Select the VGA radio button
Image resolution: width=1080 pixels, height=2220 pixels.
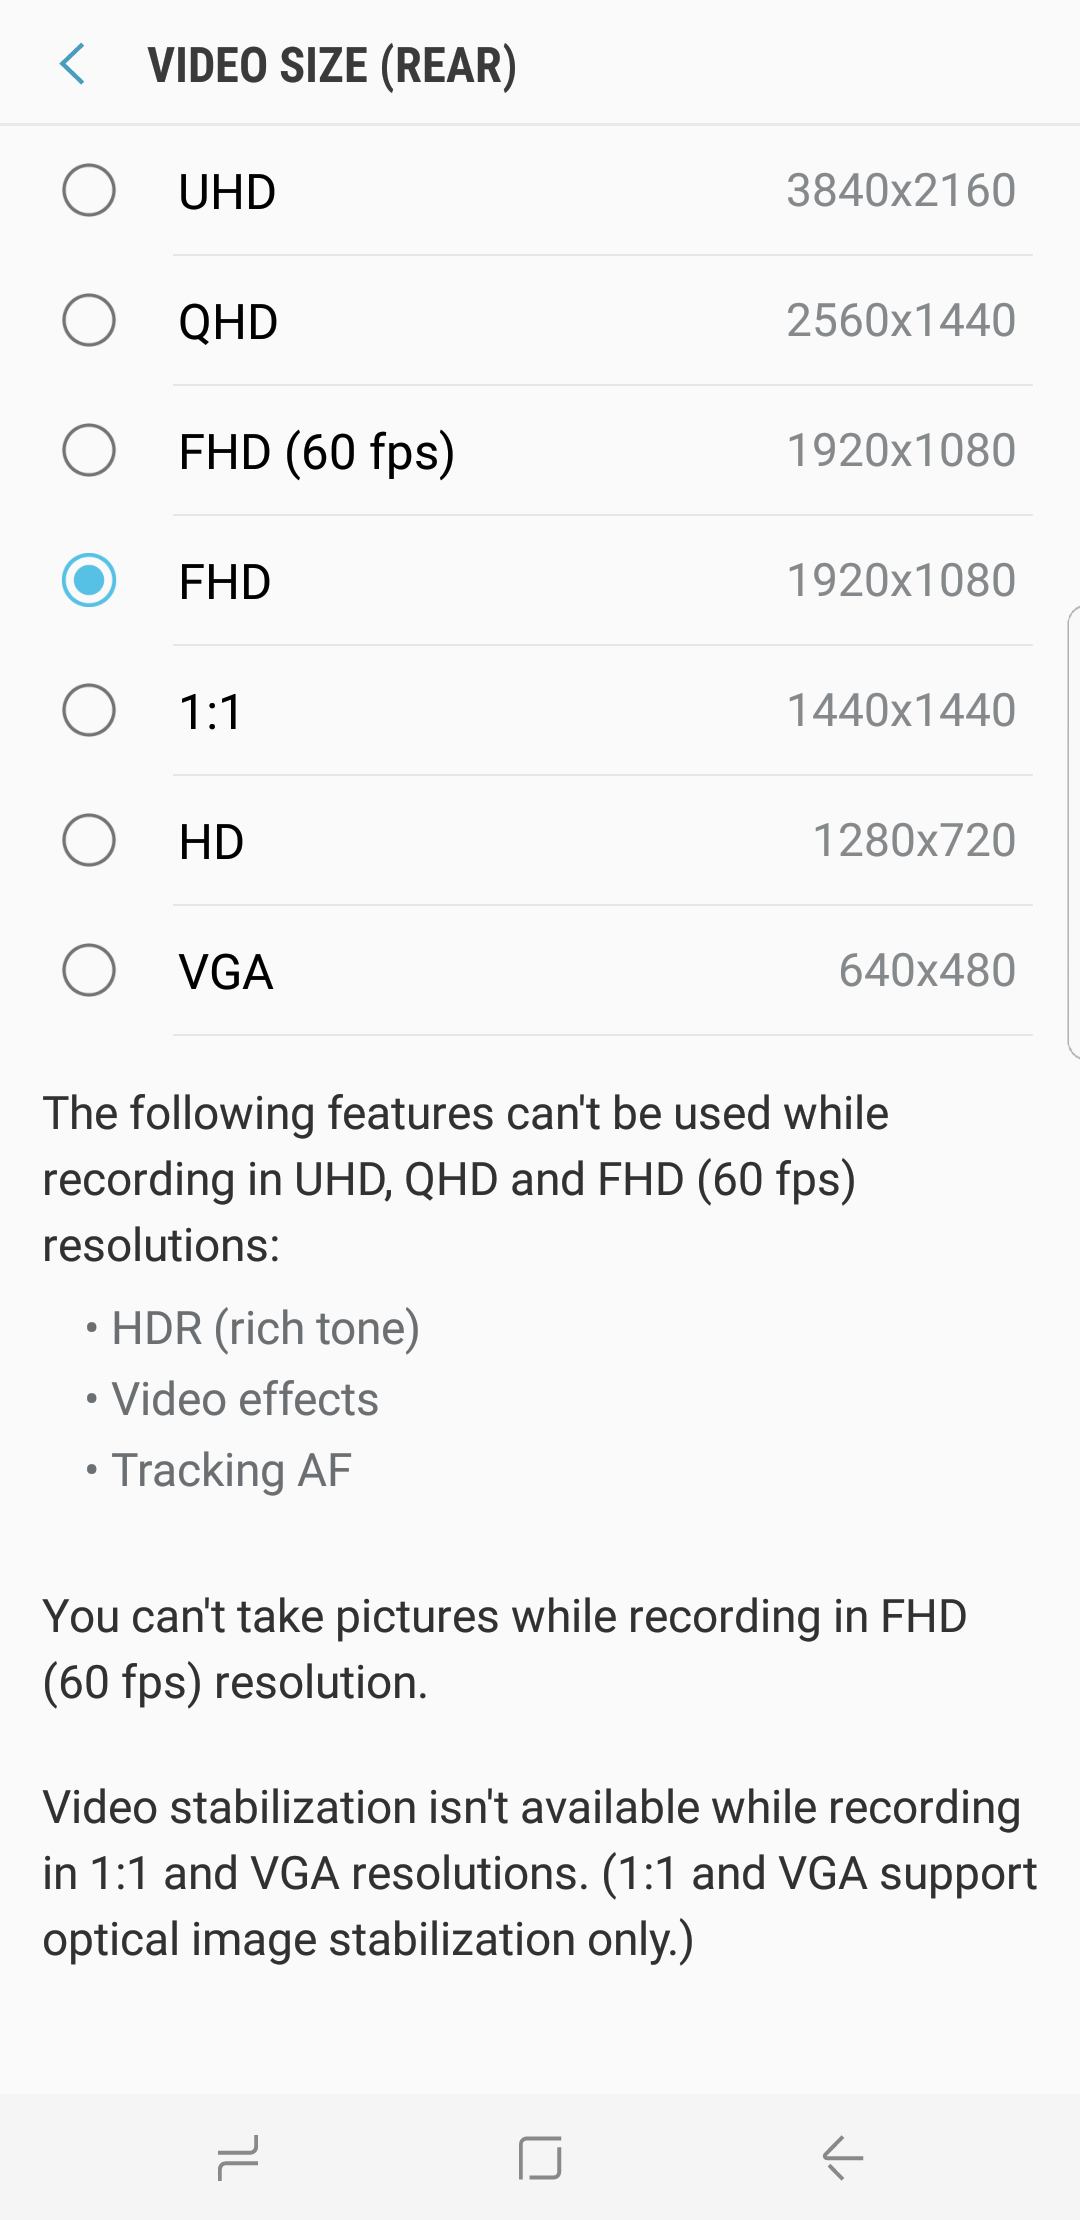89,970
